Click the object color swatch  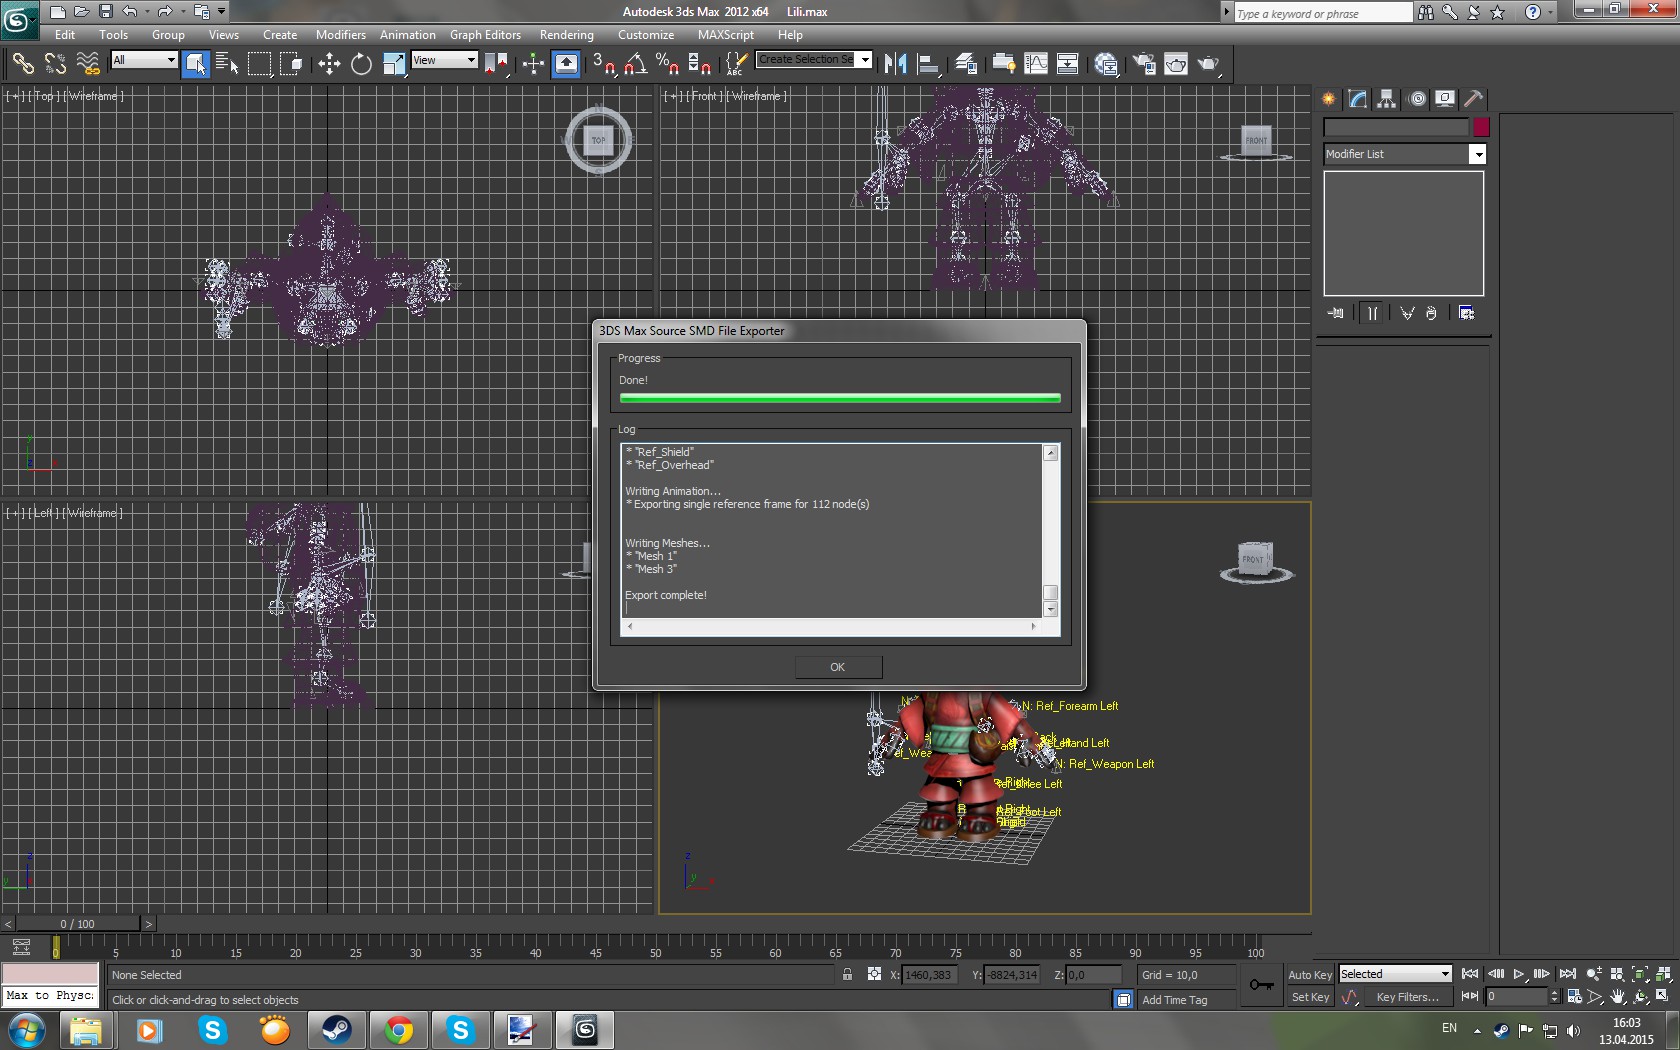click(x=1481, y=127)
